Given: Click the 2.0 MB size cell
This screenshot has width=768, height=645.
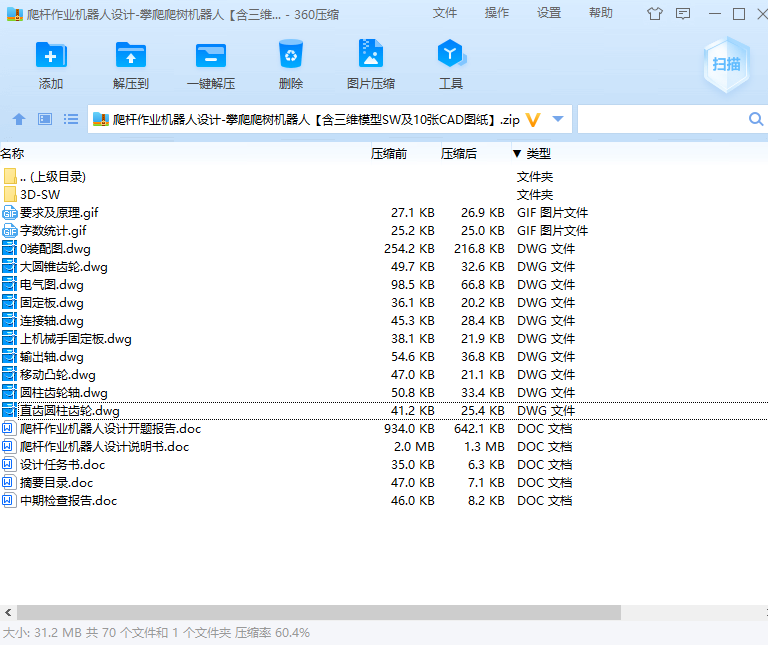Looking at the screenshot, I should pos(414,447).
